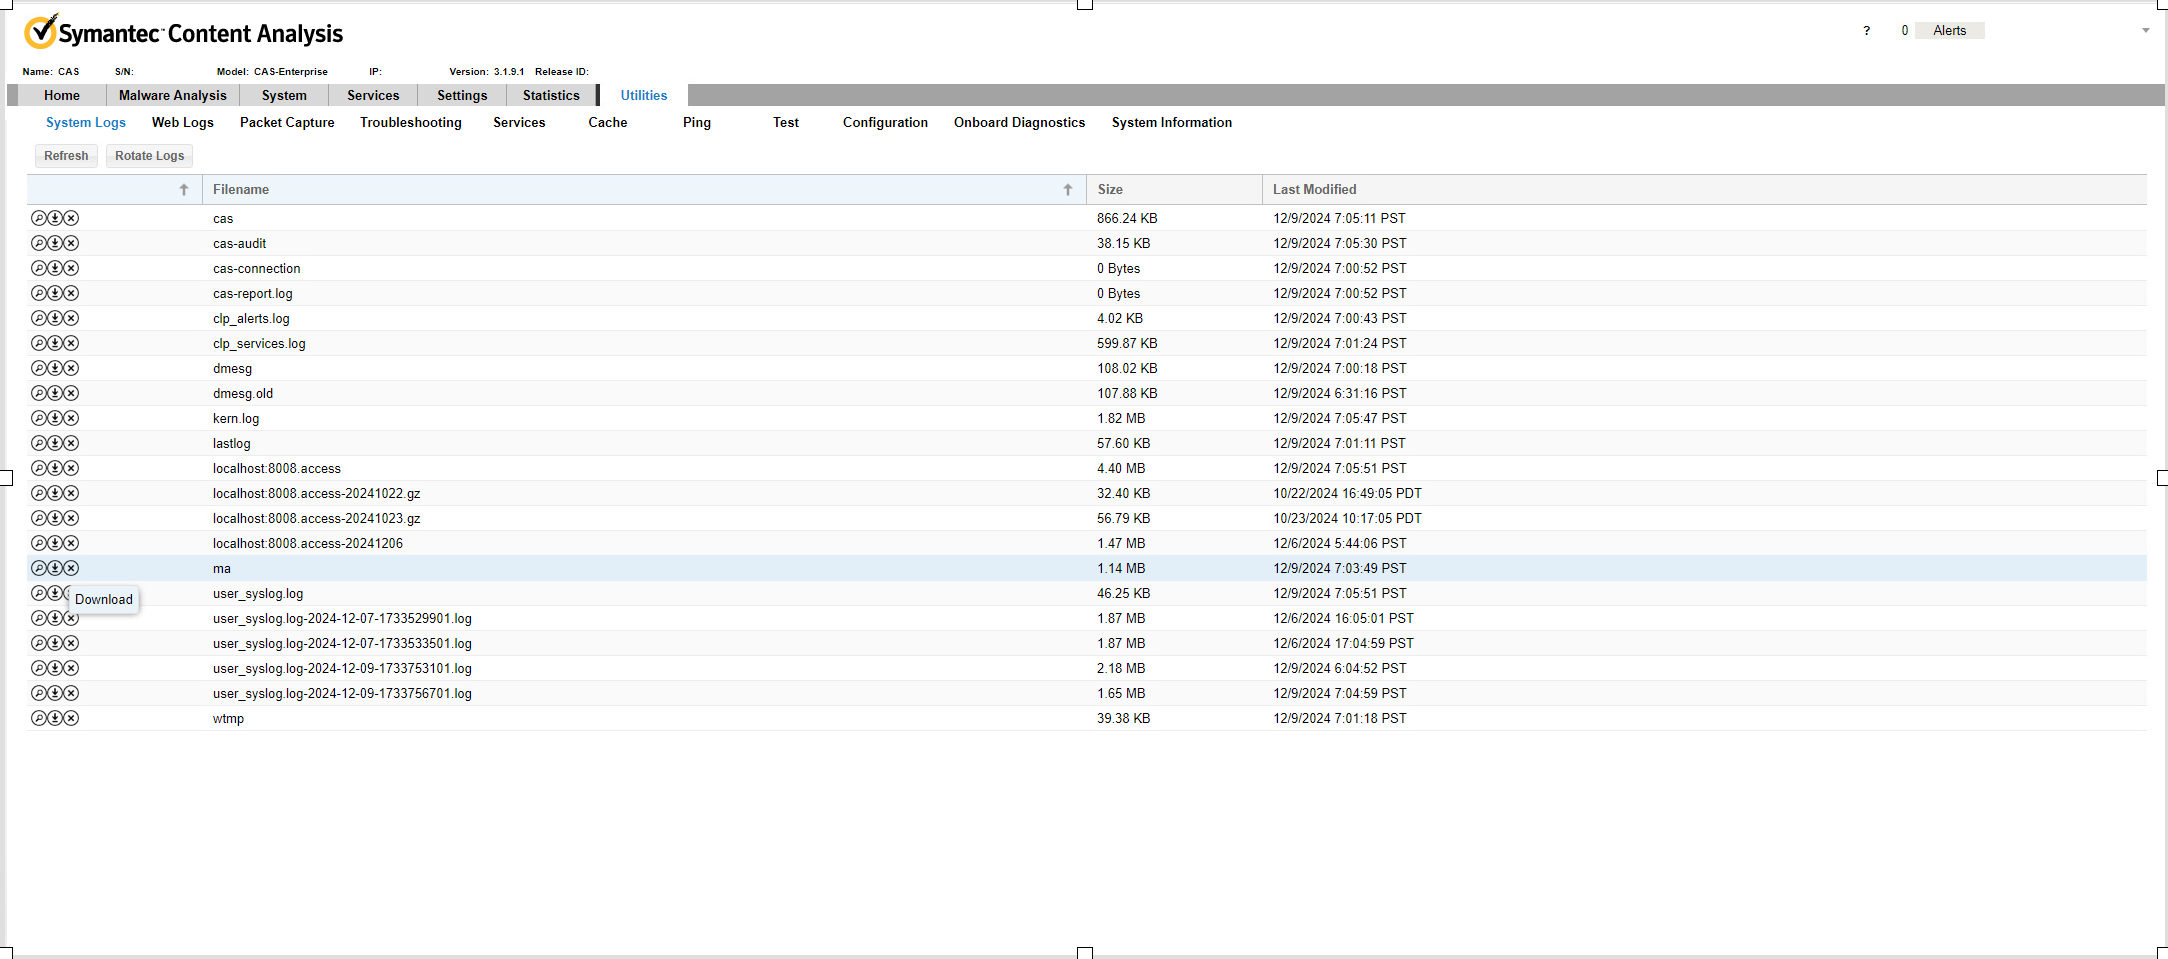Delete the wtmp log file
This screenshot has width=2168, height=959.
(x=72, y=718)
